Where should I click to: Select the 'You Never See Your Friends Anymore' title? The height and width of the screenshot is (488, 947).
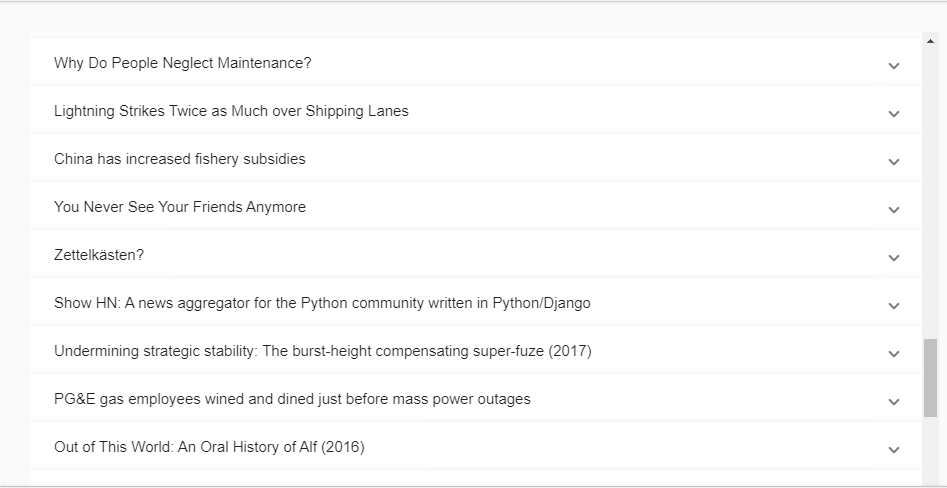click(x=180, y=207)
